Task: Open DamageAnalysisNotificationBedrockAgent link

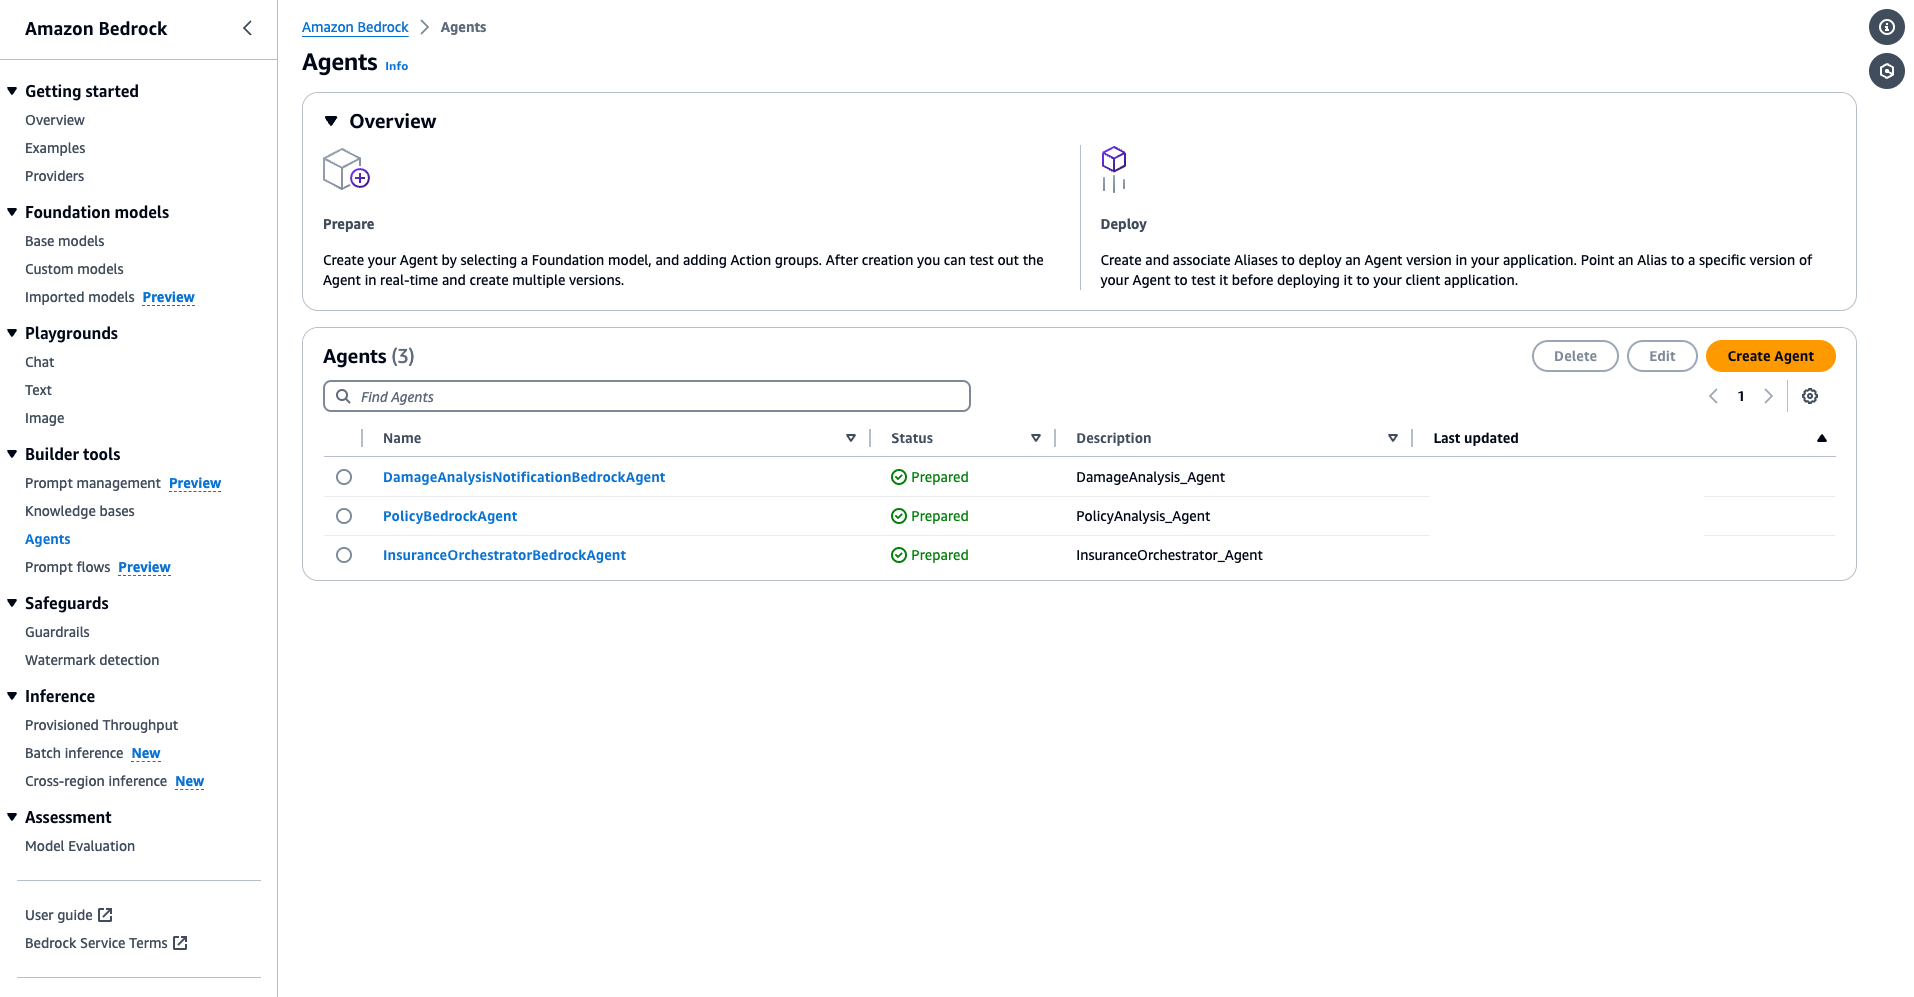Action: (x=524, y=477)
